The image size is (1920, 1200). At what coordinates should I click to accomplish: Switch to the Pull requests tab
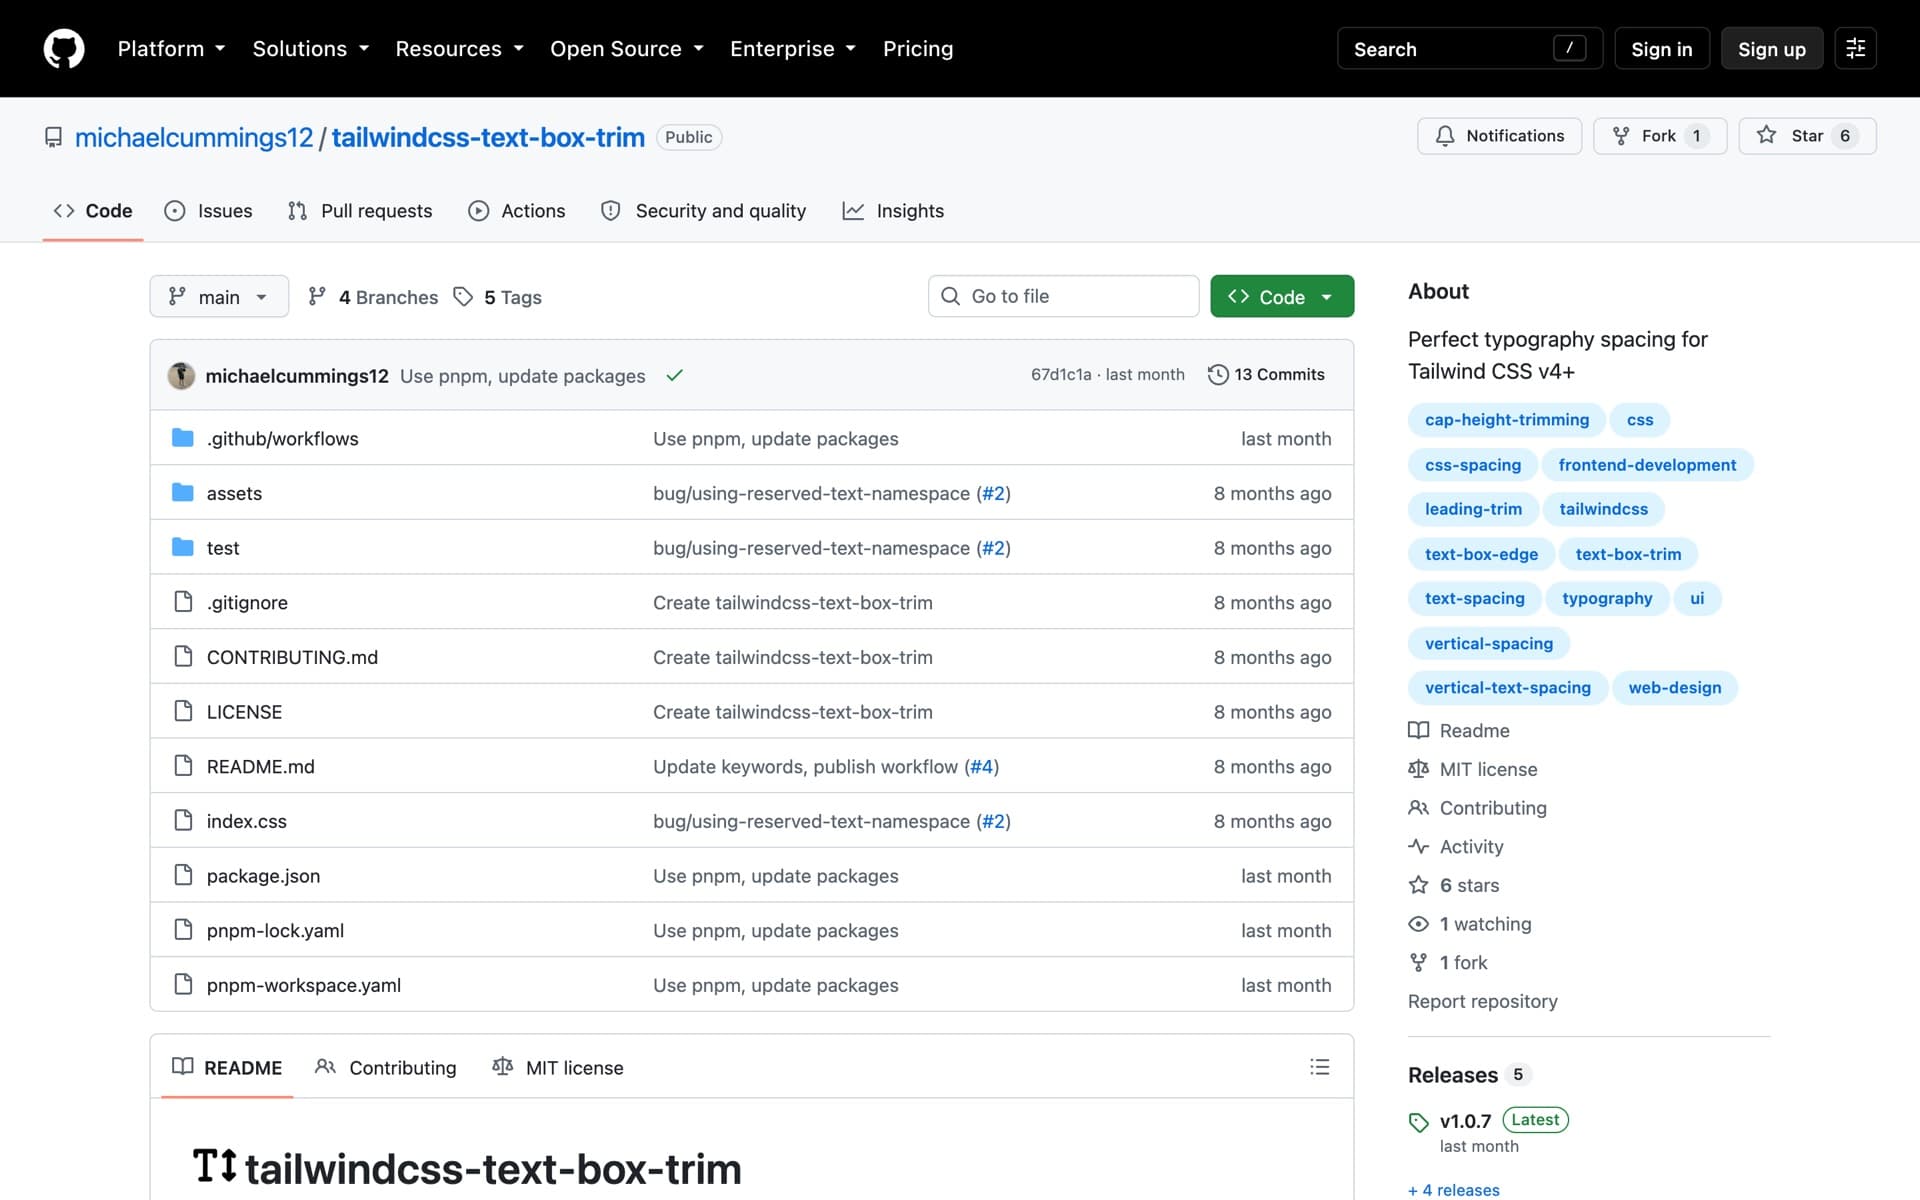360,211
